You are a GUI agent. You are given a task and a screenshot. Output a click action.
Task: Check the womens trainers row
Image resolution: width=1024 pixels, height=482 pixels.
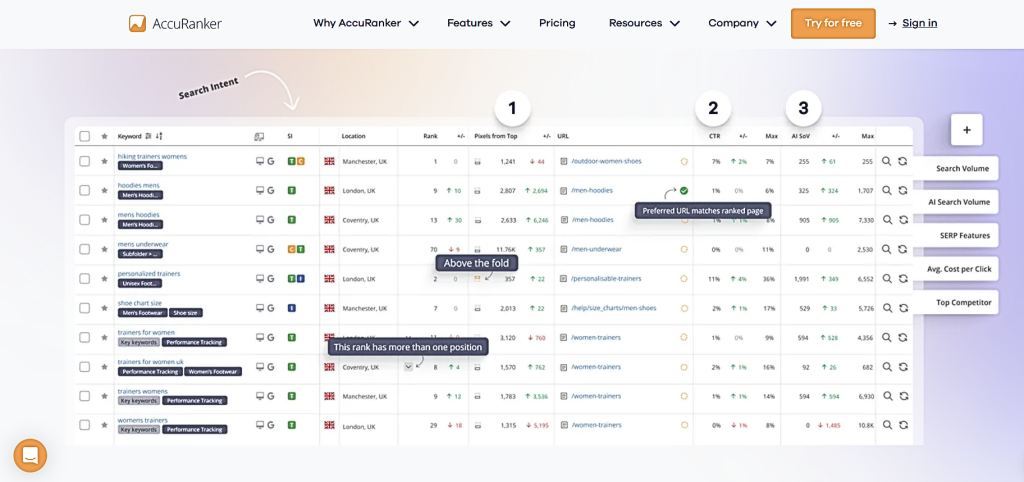point(84,425)
